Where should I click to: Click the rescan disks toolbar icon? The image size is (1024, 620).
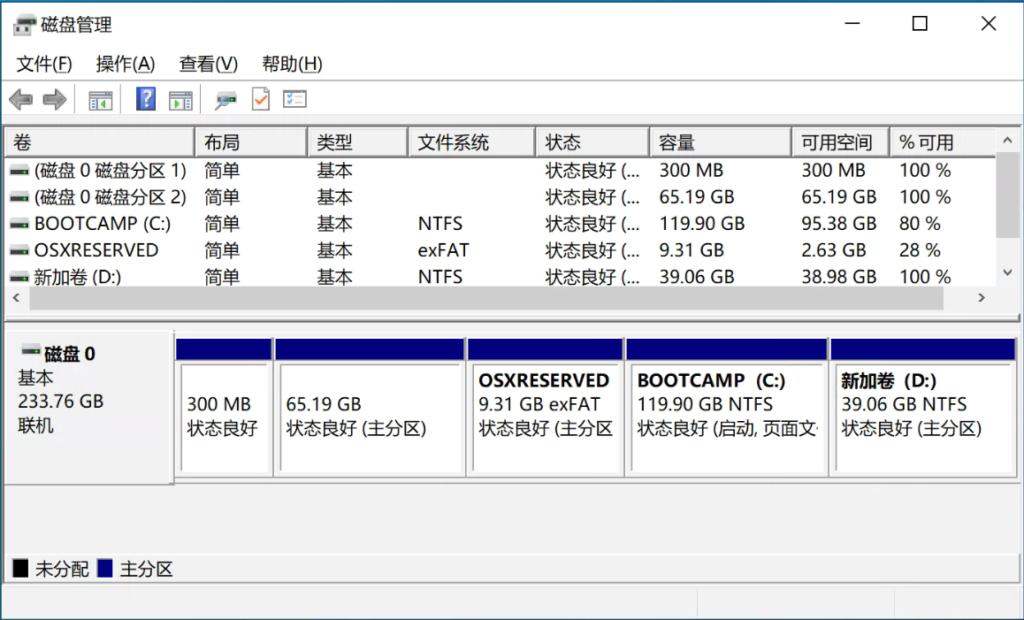click(225, 99)
